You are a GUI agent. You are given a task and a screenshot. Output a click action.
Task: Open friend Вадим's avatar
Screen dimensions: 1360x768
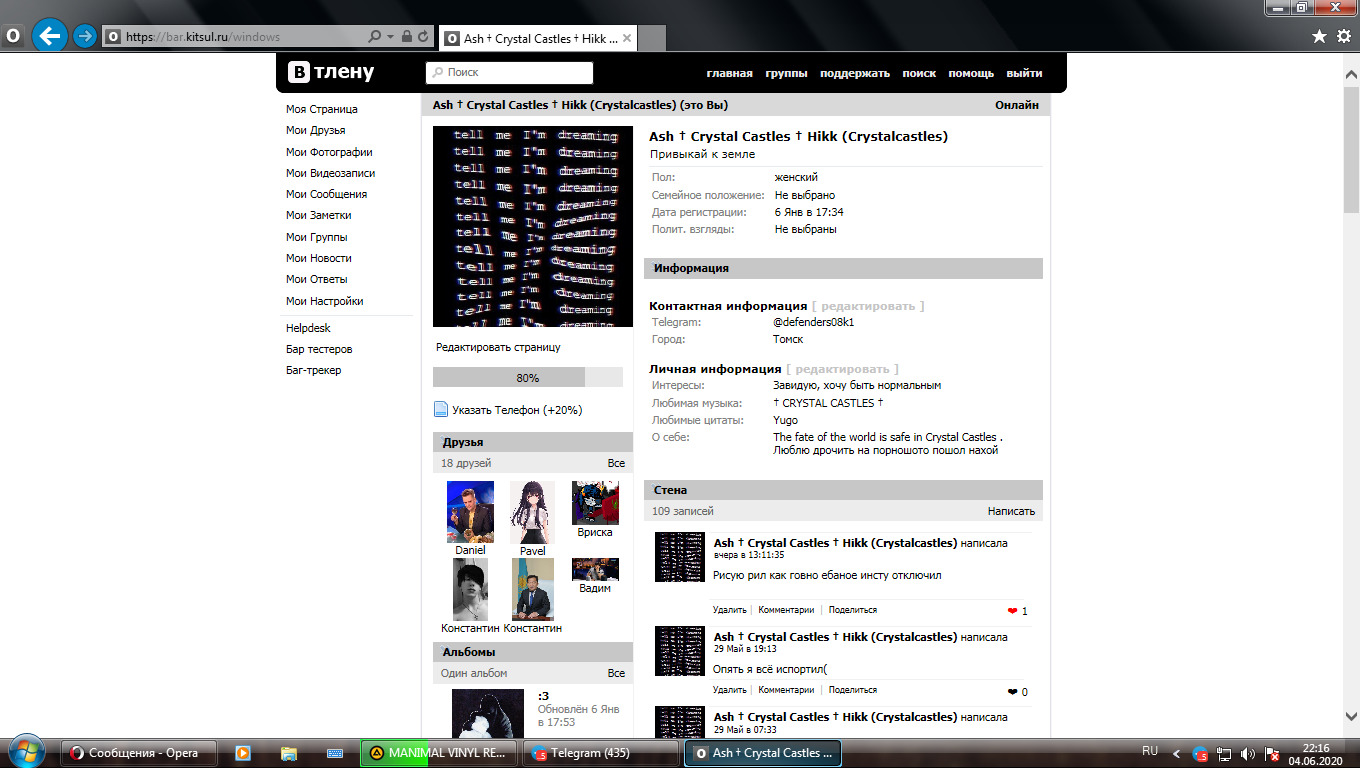[595, 569]
